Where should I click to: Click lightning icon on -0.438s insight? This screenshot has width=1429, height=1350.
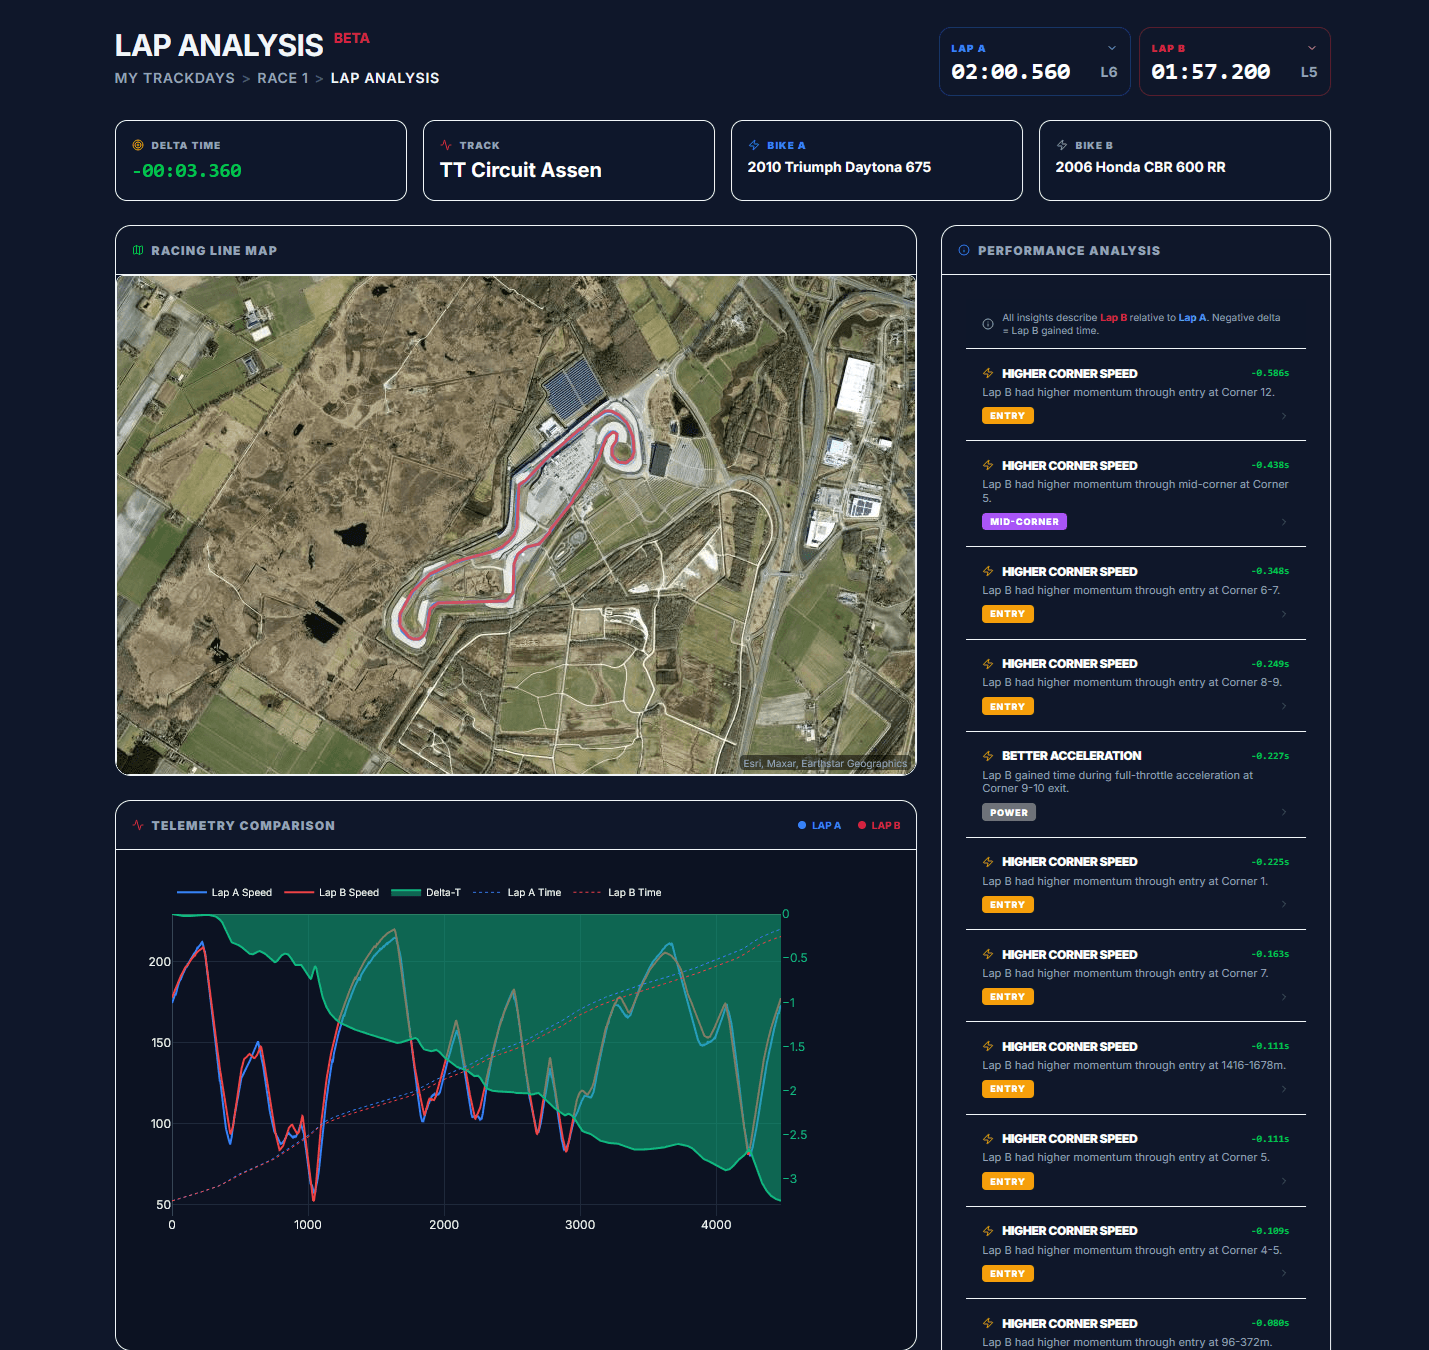[x=988, y=465]
